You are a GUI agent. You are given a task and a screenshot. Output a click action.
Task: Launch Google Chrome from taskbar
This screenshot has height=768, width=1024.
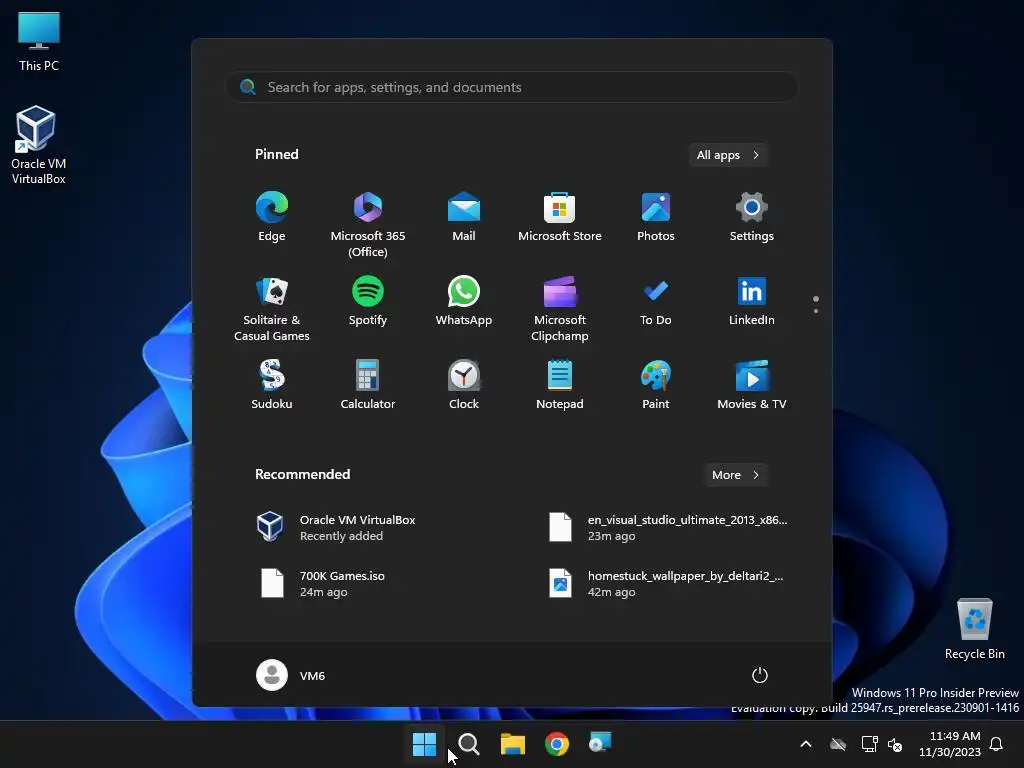(557, 744)
